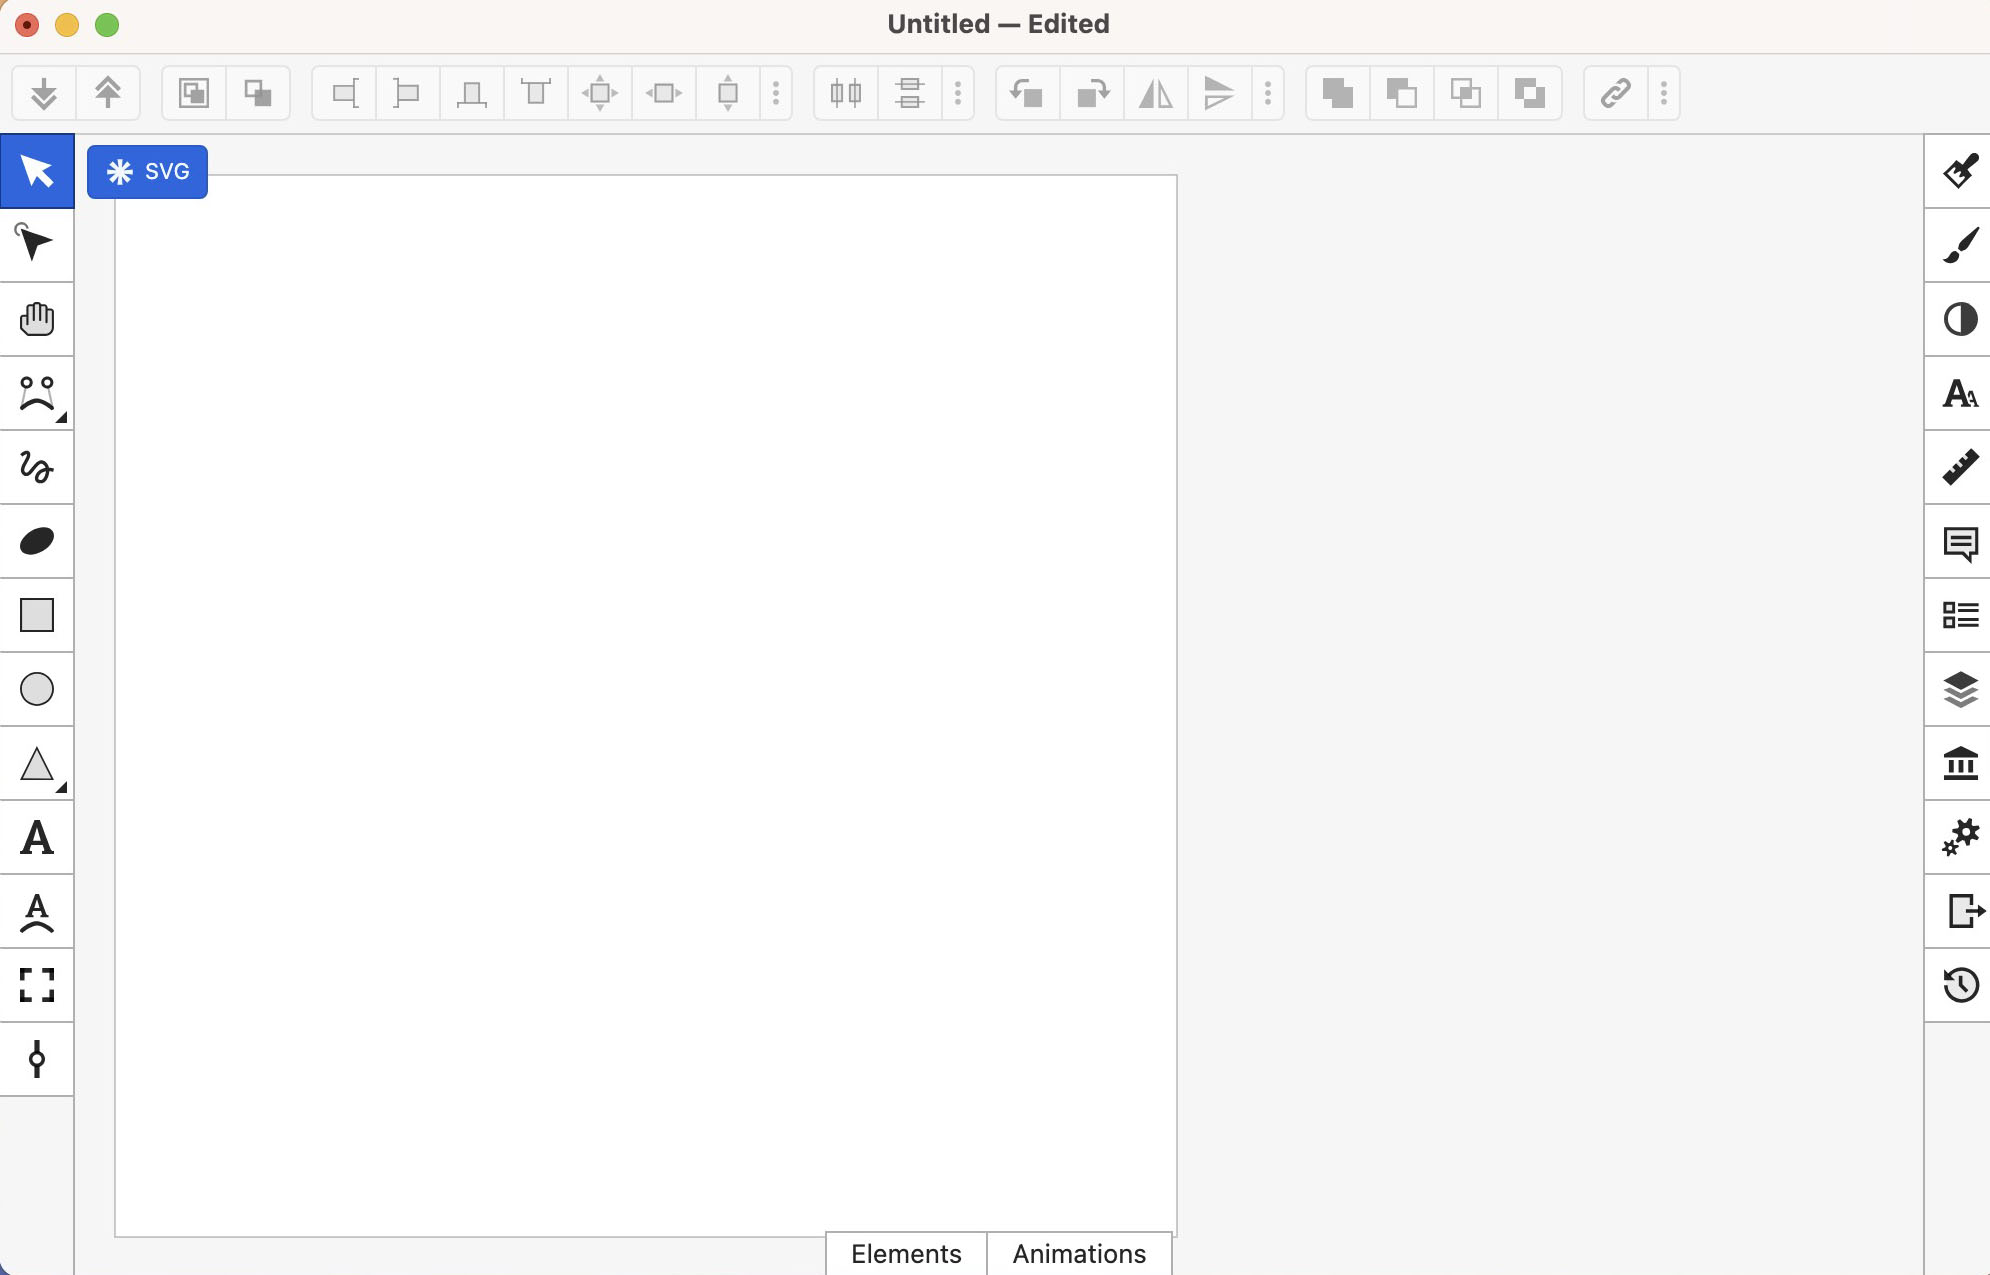Screen dimensions: 1990x1275
Task: Switch to the Animations tab
Action: pos(1079,1254)
